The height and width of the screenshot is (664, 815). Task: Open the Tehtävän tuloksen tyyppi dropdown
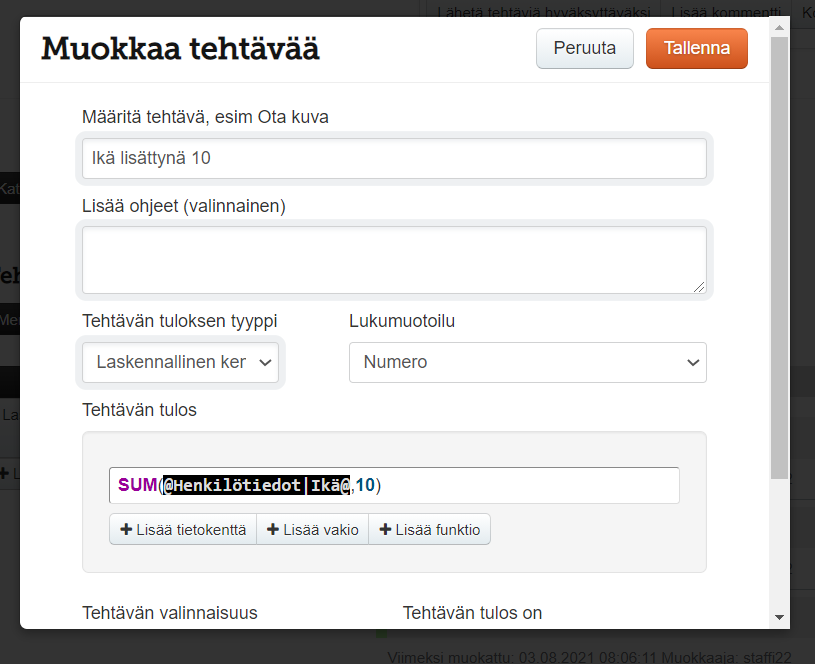(181, 362)
